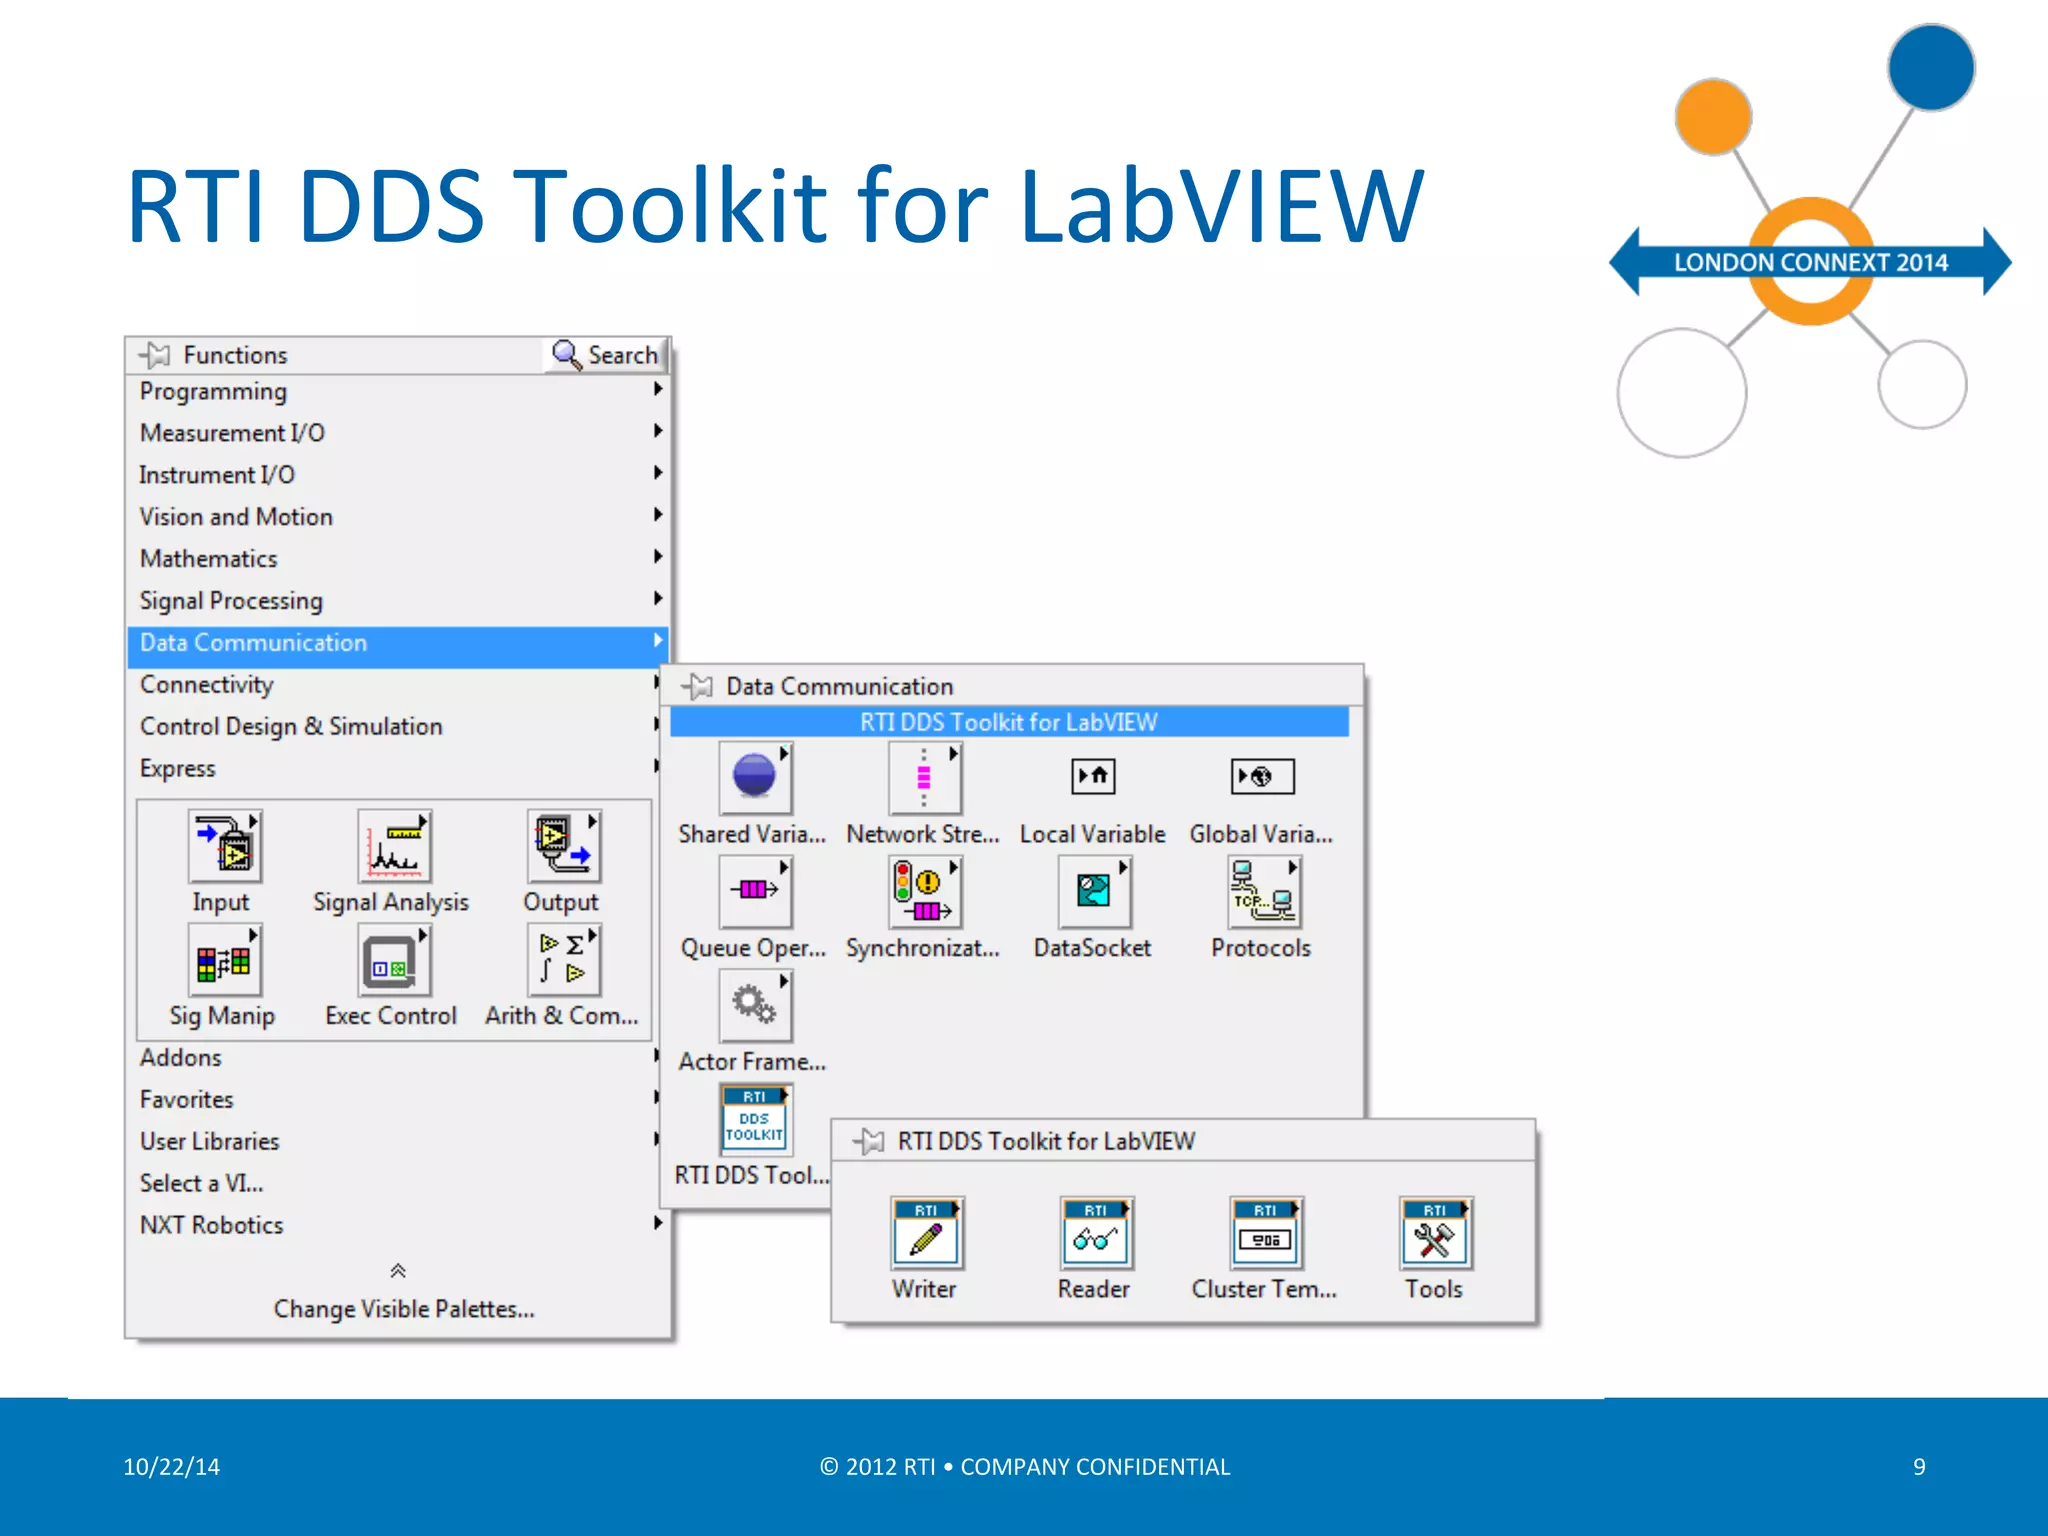Select the RTI Writer icon
This screenshot has height=1536, width=2048.
(x=927, y=1233)
